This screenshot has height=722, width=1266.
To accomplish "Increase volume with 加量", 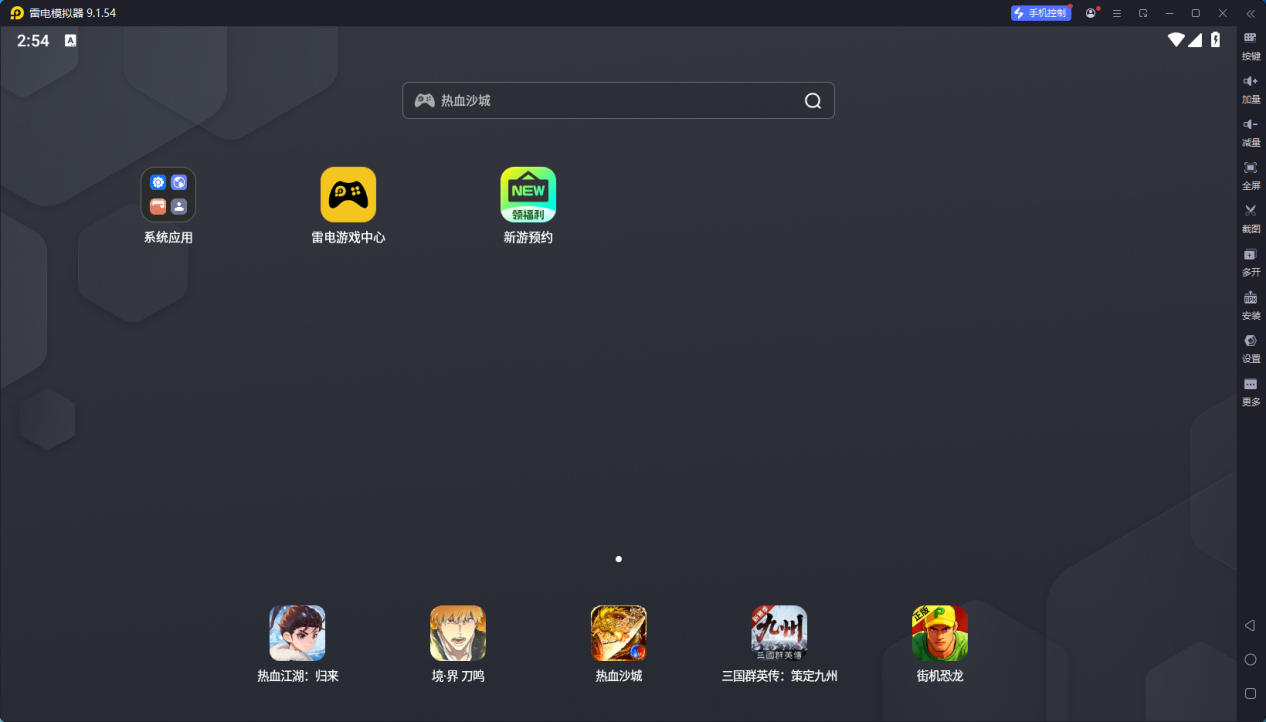I will pyautogui.click(x=1250, y=88).
